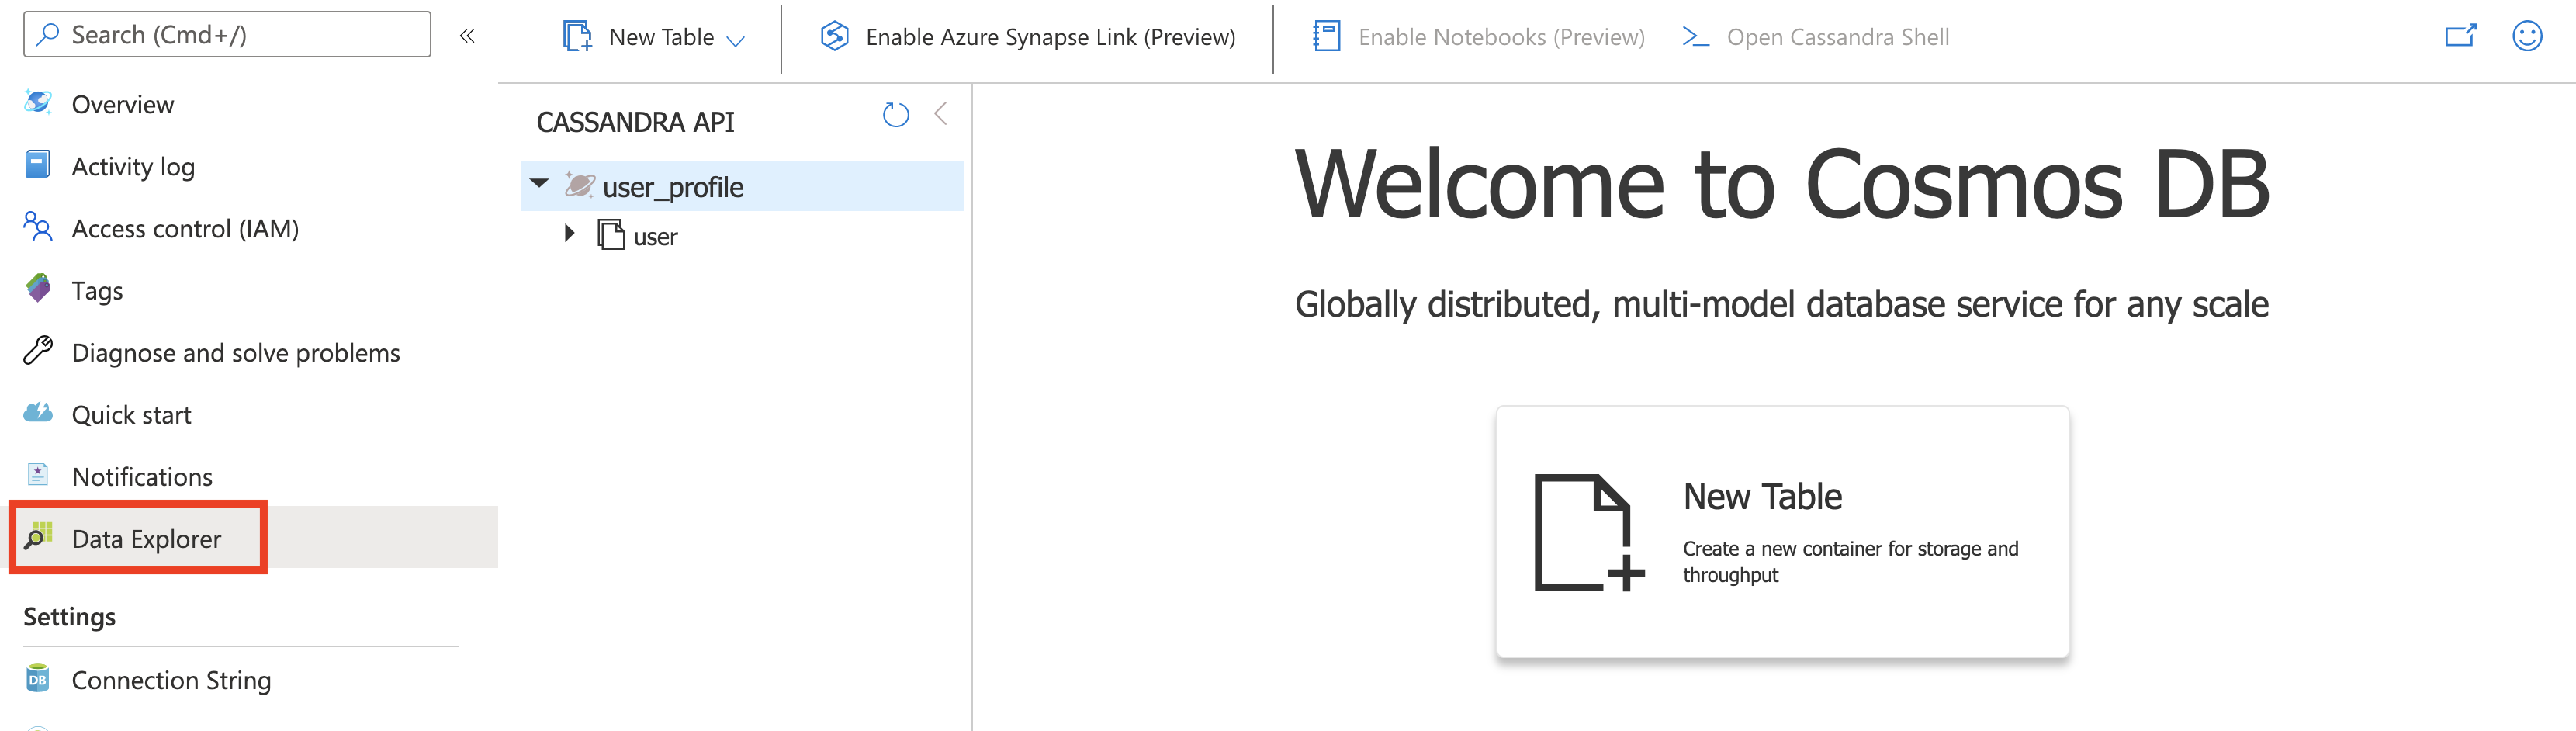Collapse the left sidebar with double chevron
The width and height of the screenshot is (2576, 731).
pyautogui.click(x=467, y=36)
